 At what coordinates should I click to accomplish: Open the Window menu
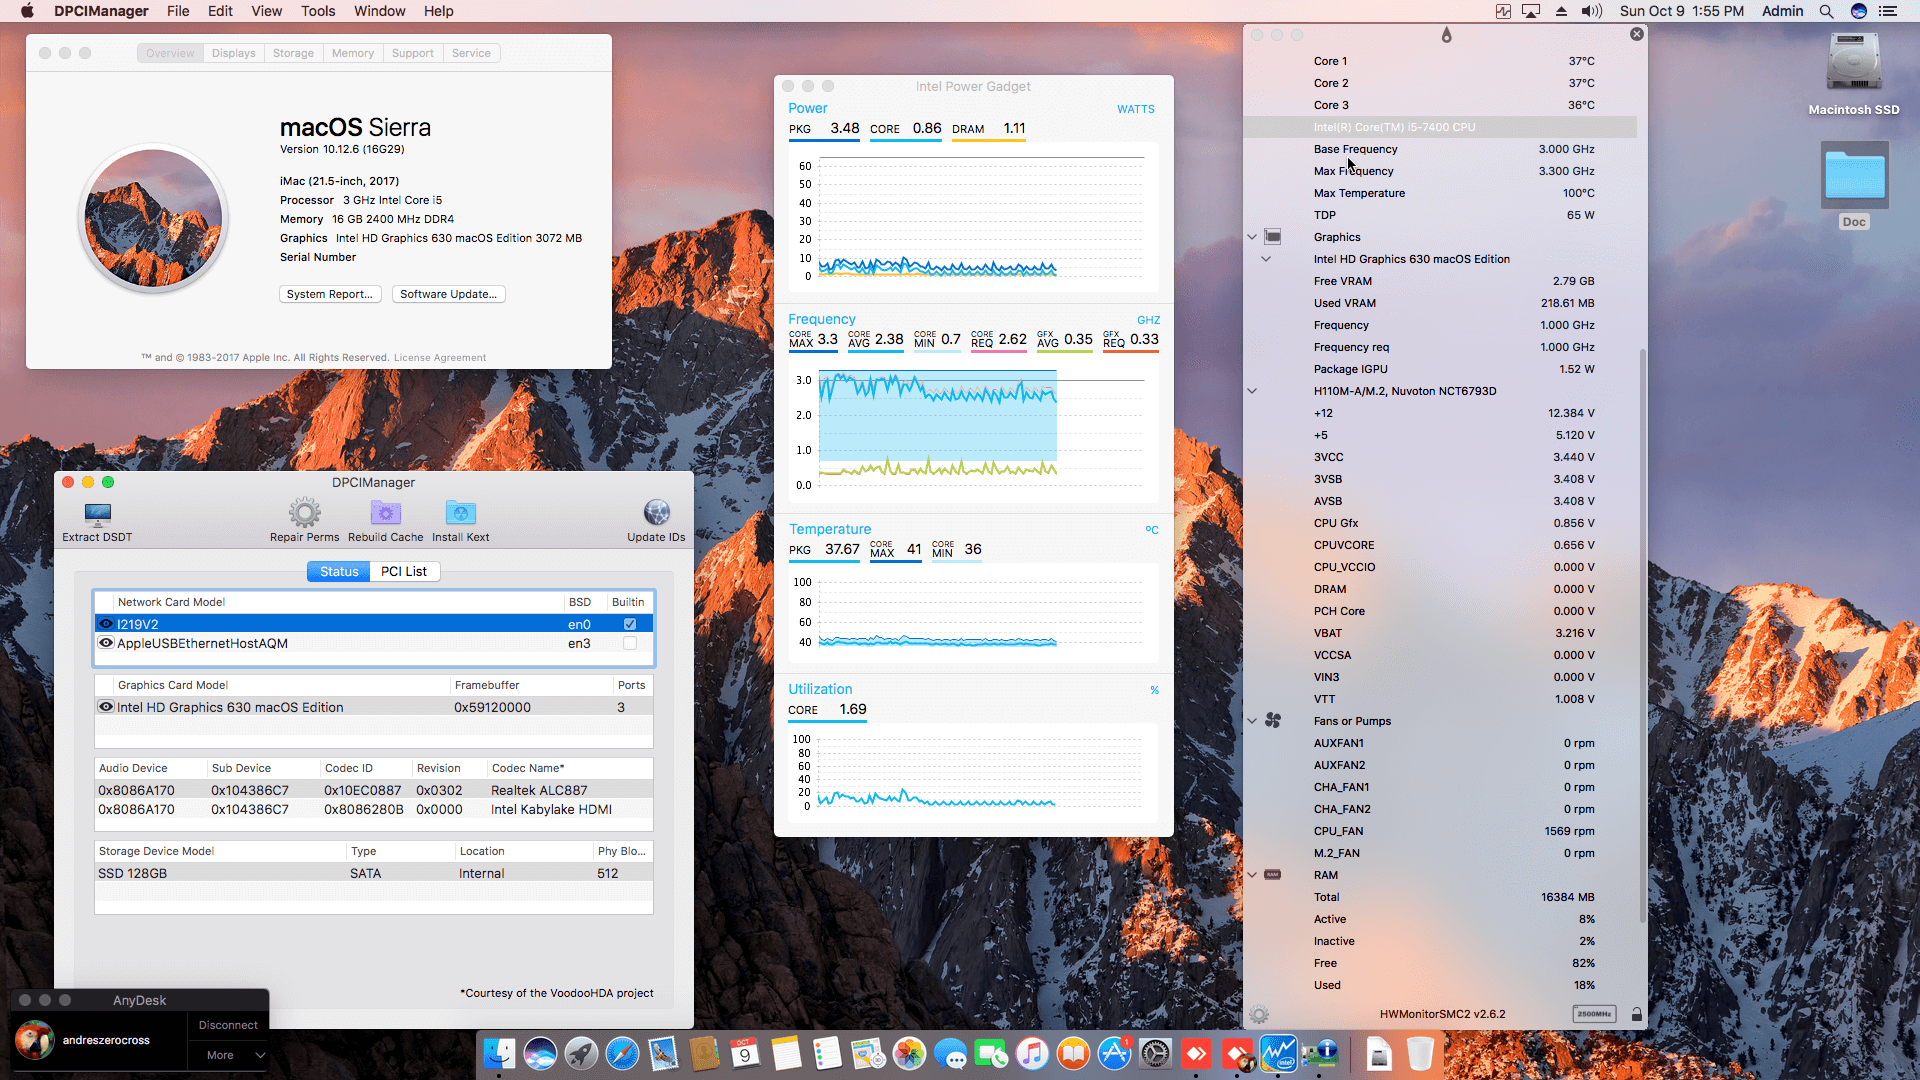point(379,11)
